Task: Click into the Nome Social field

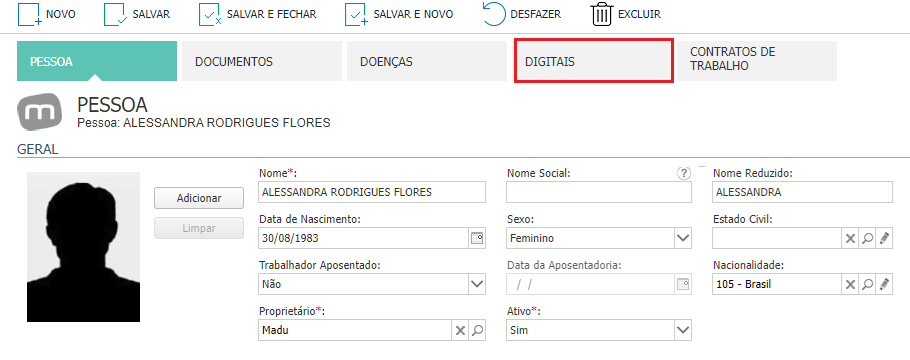Action: click(x=599, y=192)
